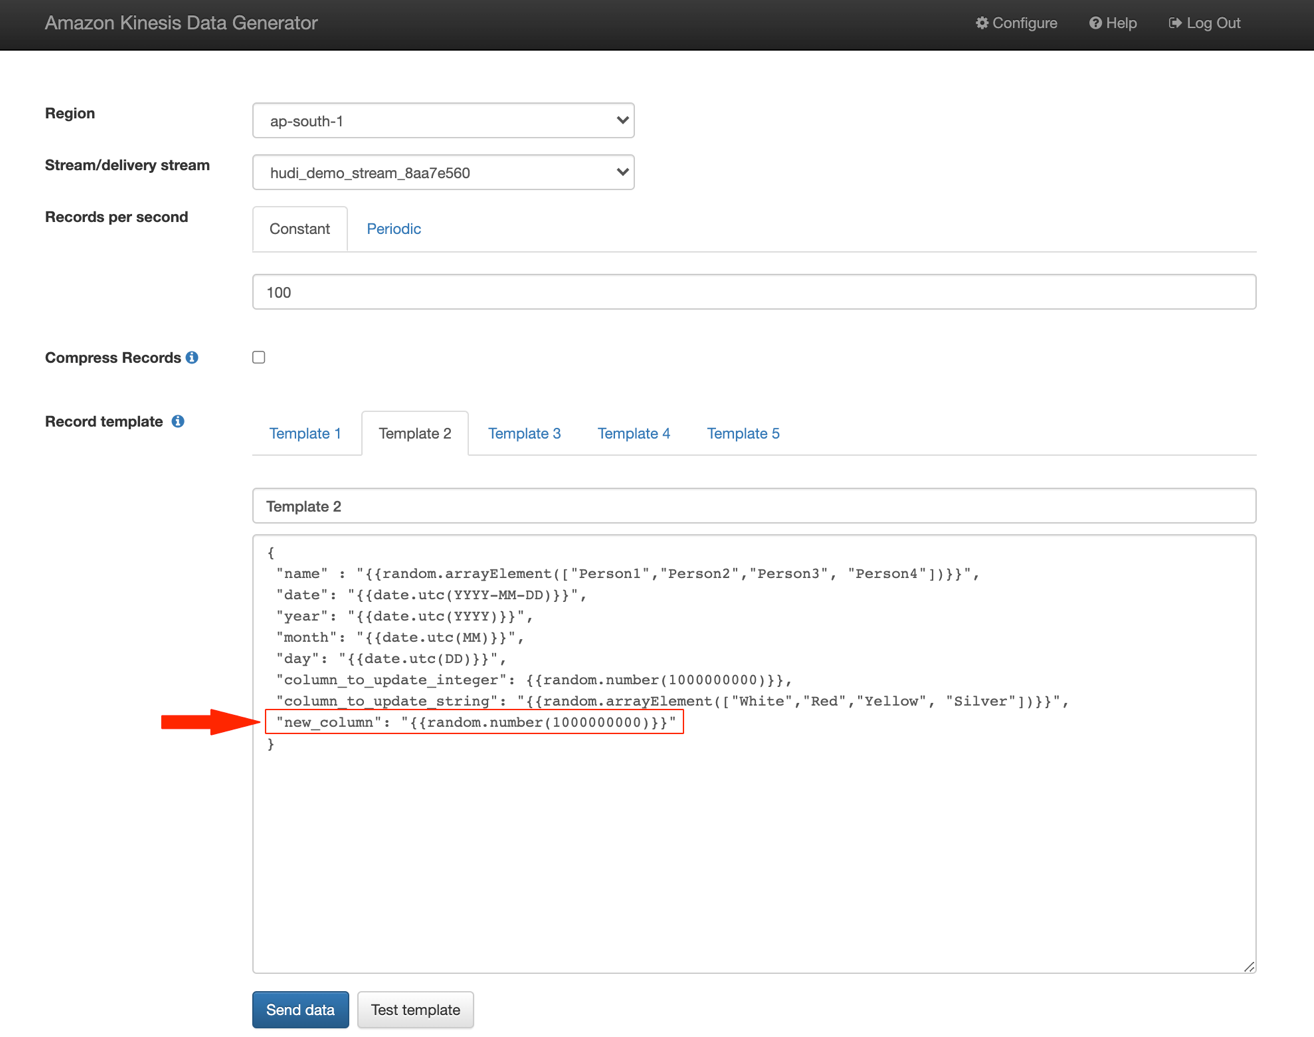Click the Record template label text

point(104,421)
